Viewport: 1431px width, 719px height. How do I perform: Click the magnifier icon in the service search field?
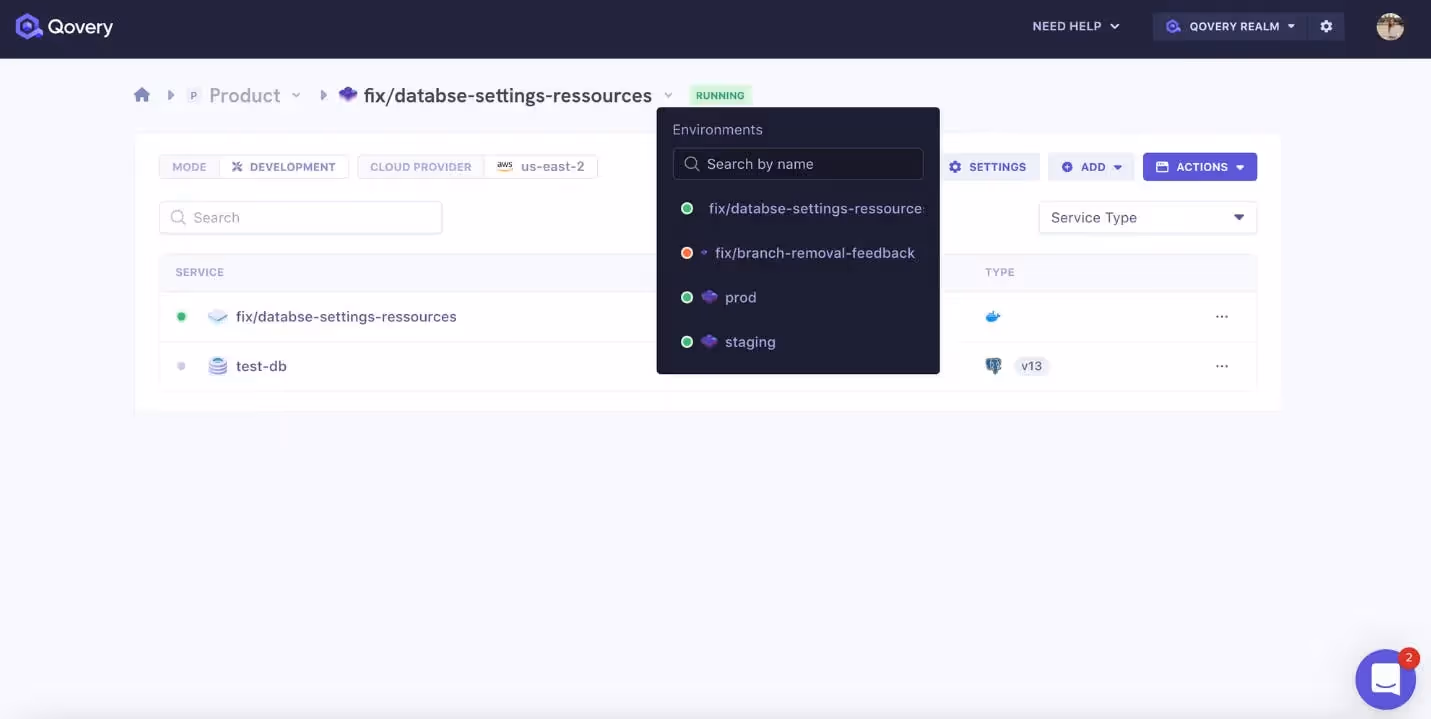tap(178, 217)
